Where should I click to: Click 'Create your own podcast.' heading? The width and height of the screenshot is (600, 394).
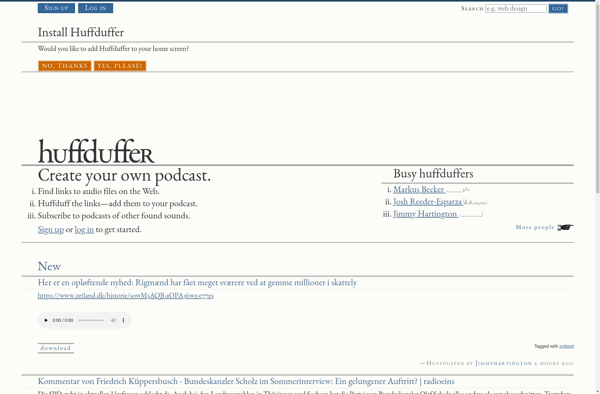124,176
